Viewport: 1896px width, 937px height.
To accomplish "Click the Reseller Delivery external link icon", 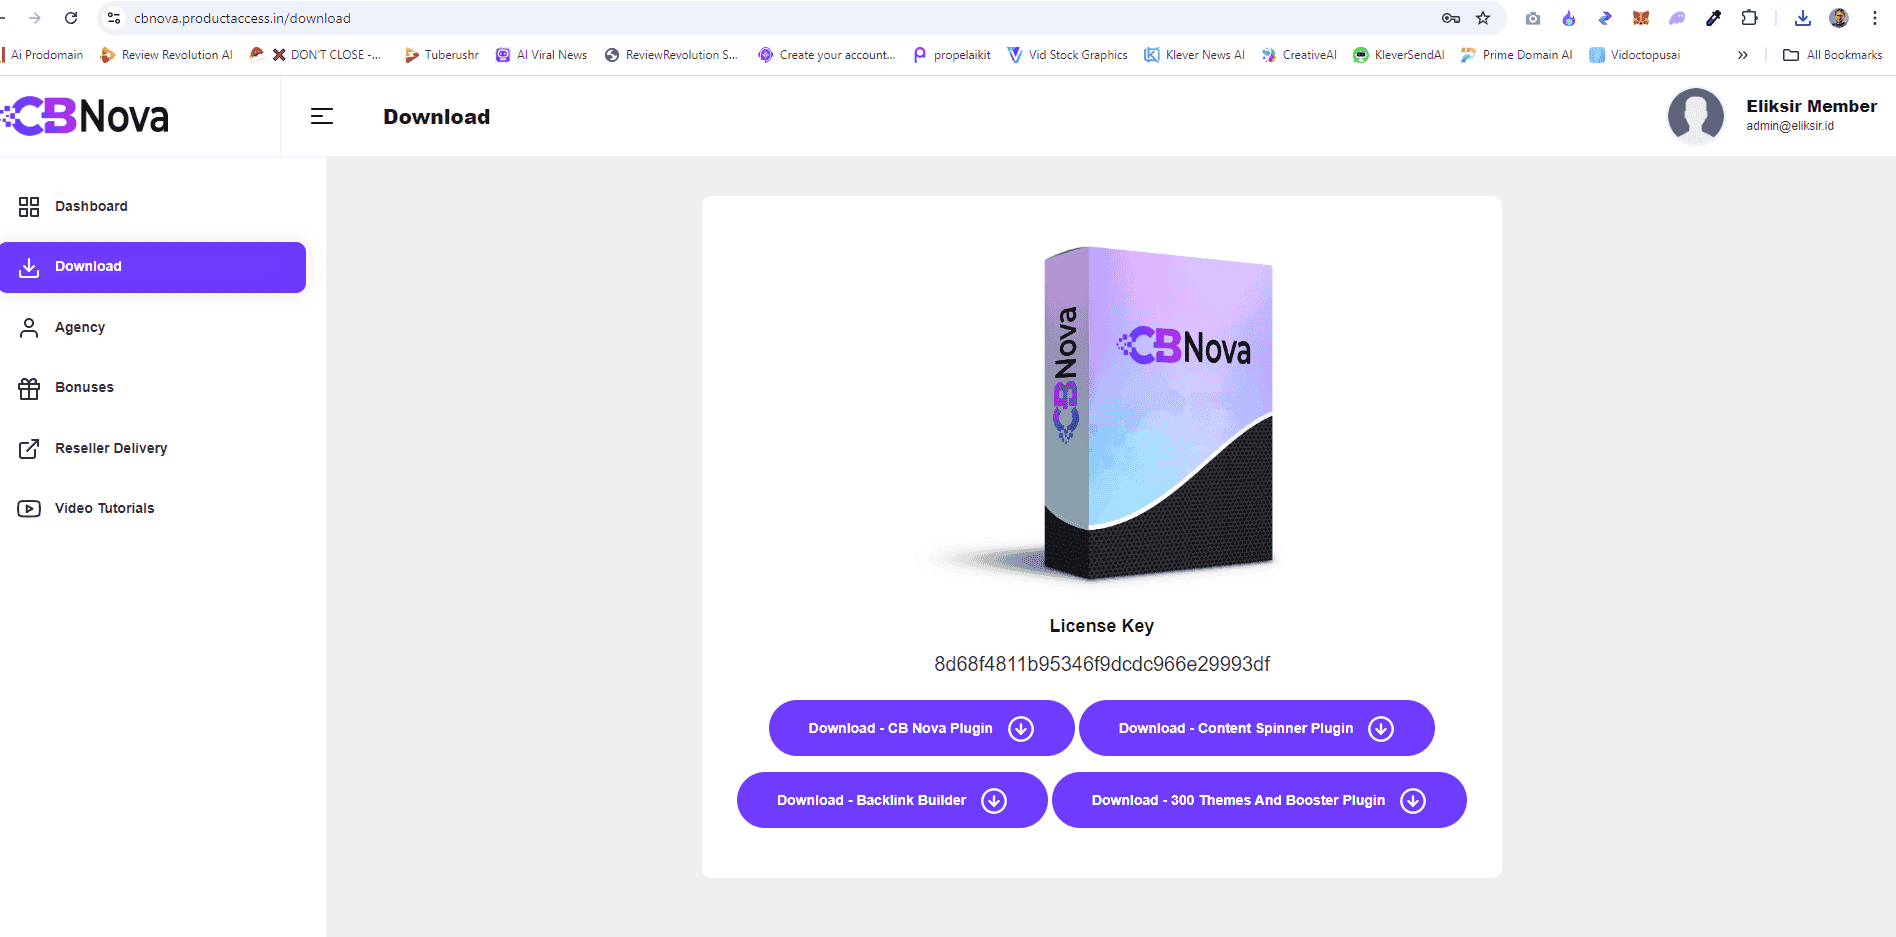I will tap(29, 449).
